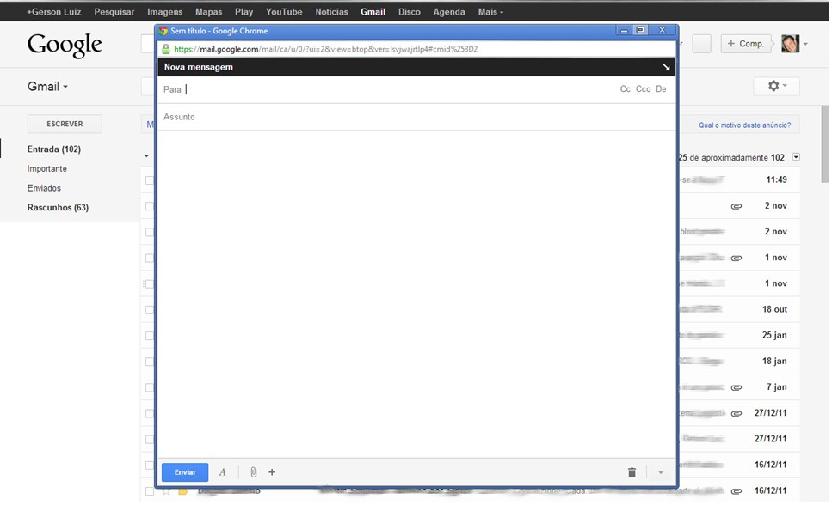Open Notícias in top bar
832x517 pixels.
click(x=332, y=12)
